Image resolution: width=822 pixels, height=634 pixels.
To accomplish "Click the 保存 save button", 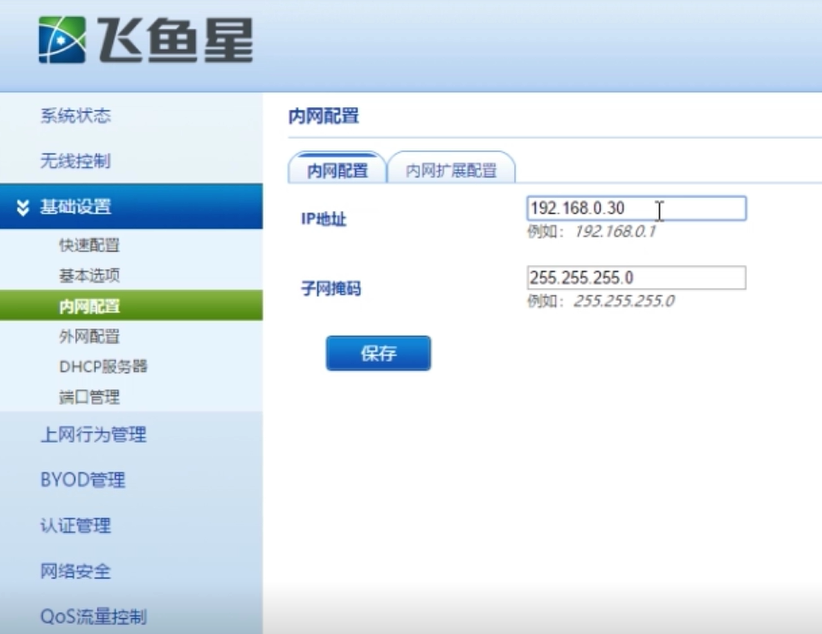I will (377, 352).
